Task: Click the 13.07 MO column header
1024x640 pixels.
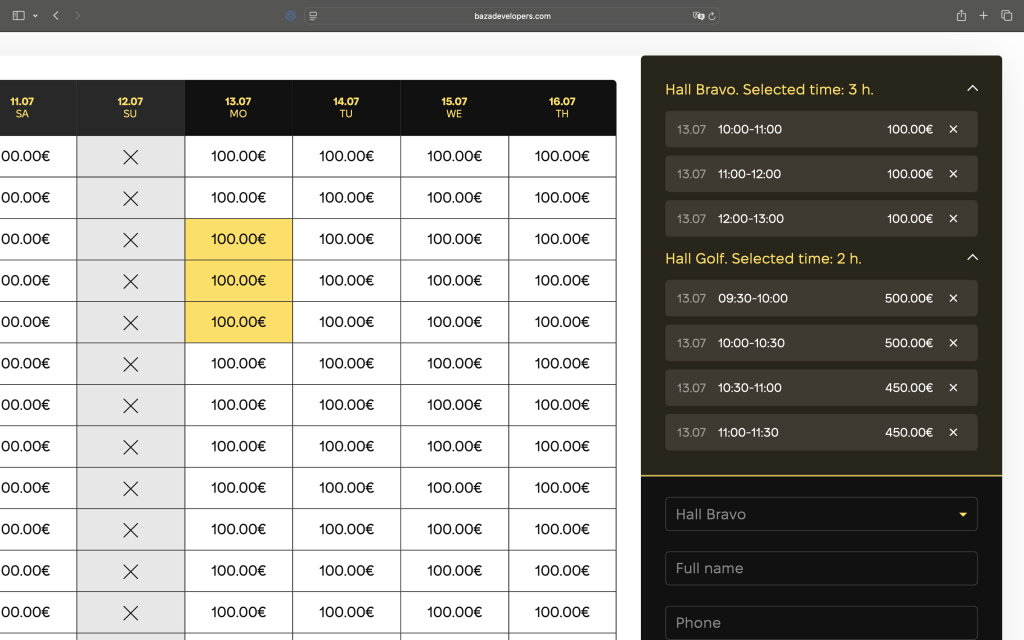Action: [x=238, y=108]
